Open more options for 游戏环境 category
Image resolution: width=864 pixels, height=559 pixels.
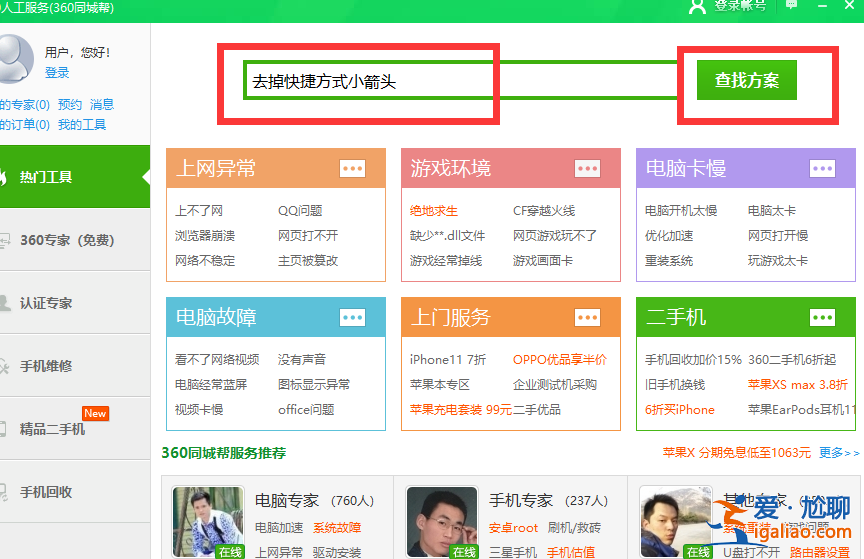point(587,168)
